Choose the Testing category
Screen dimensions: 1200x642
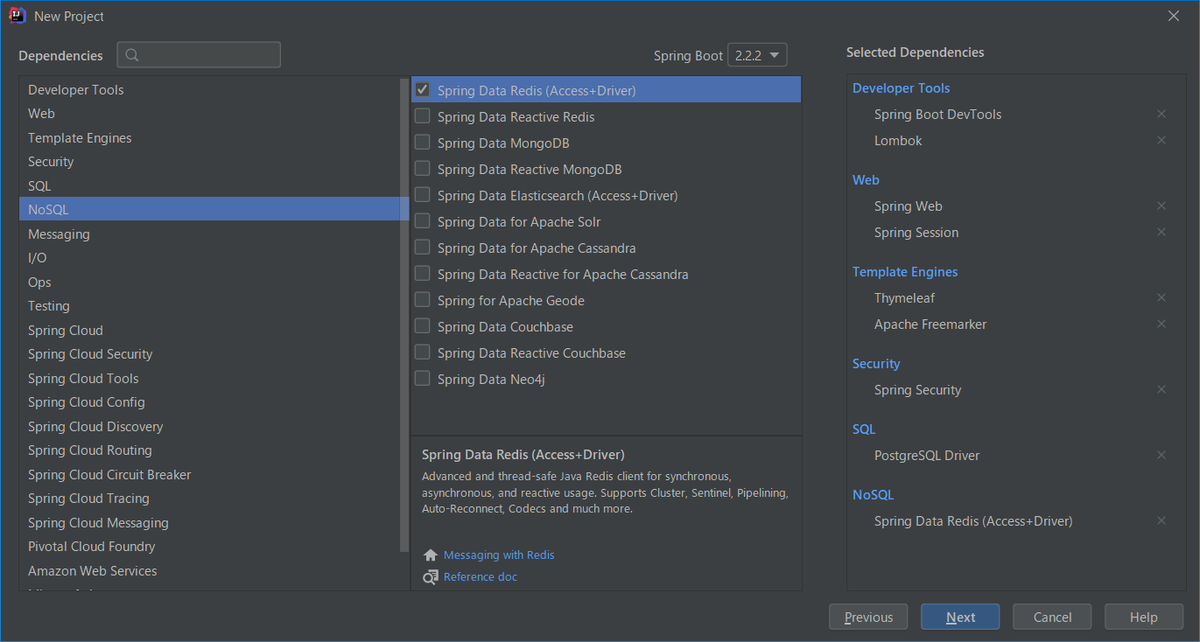(x=209, y=306)
